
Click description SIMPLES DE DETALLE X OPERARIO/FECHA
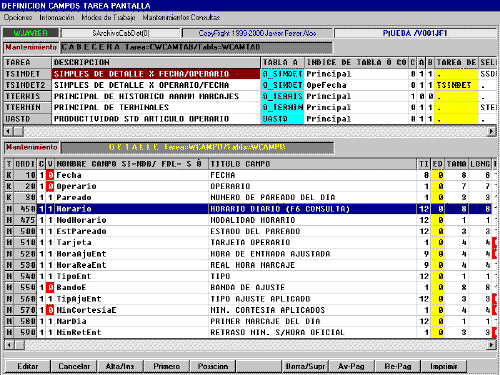tap(156, 85)
